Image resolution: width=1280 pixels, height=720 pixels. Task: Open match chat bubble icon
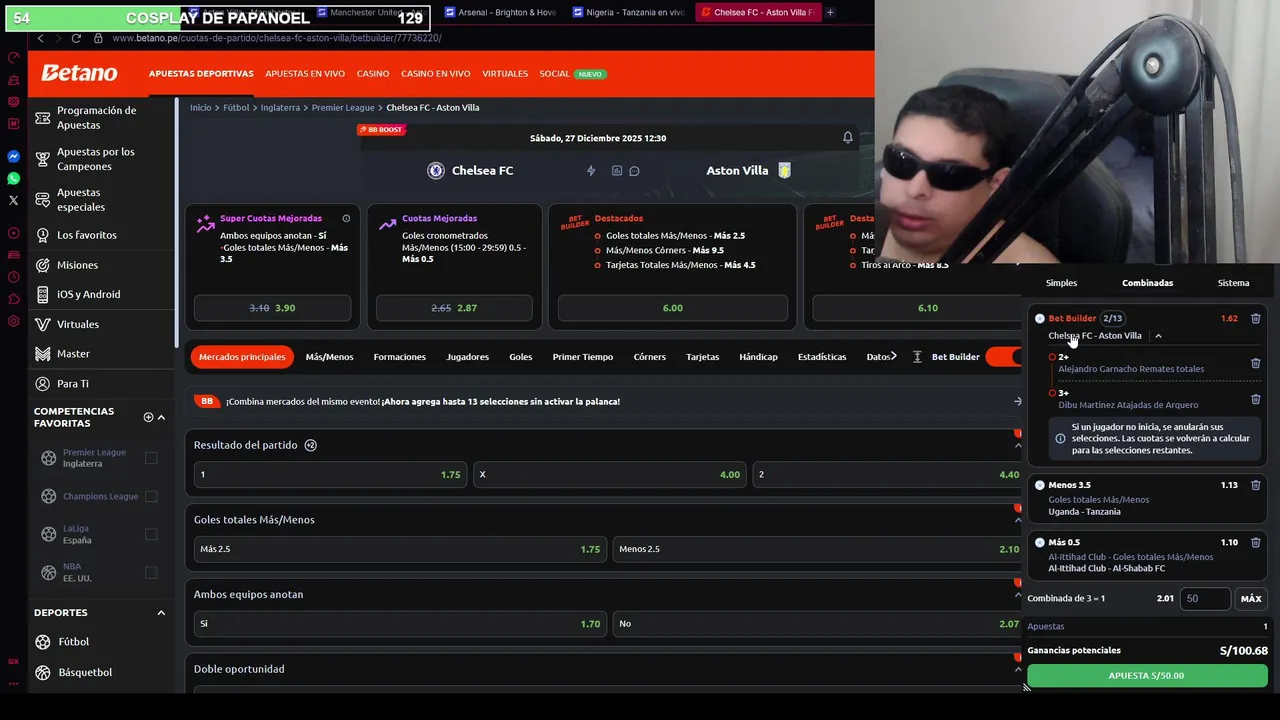pyautogui.click(x=634, y=171)
